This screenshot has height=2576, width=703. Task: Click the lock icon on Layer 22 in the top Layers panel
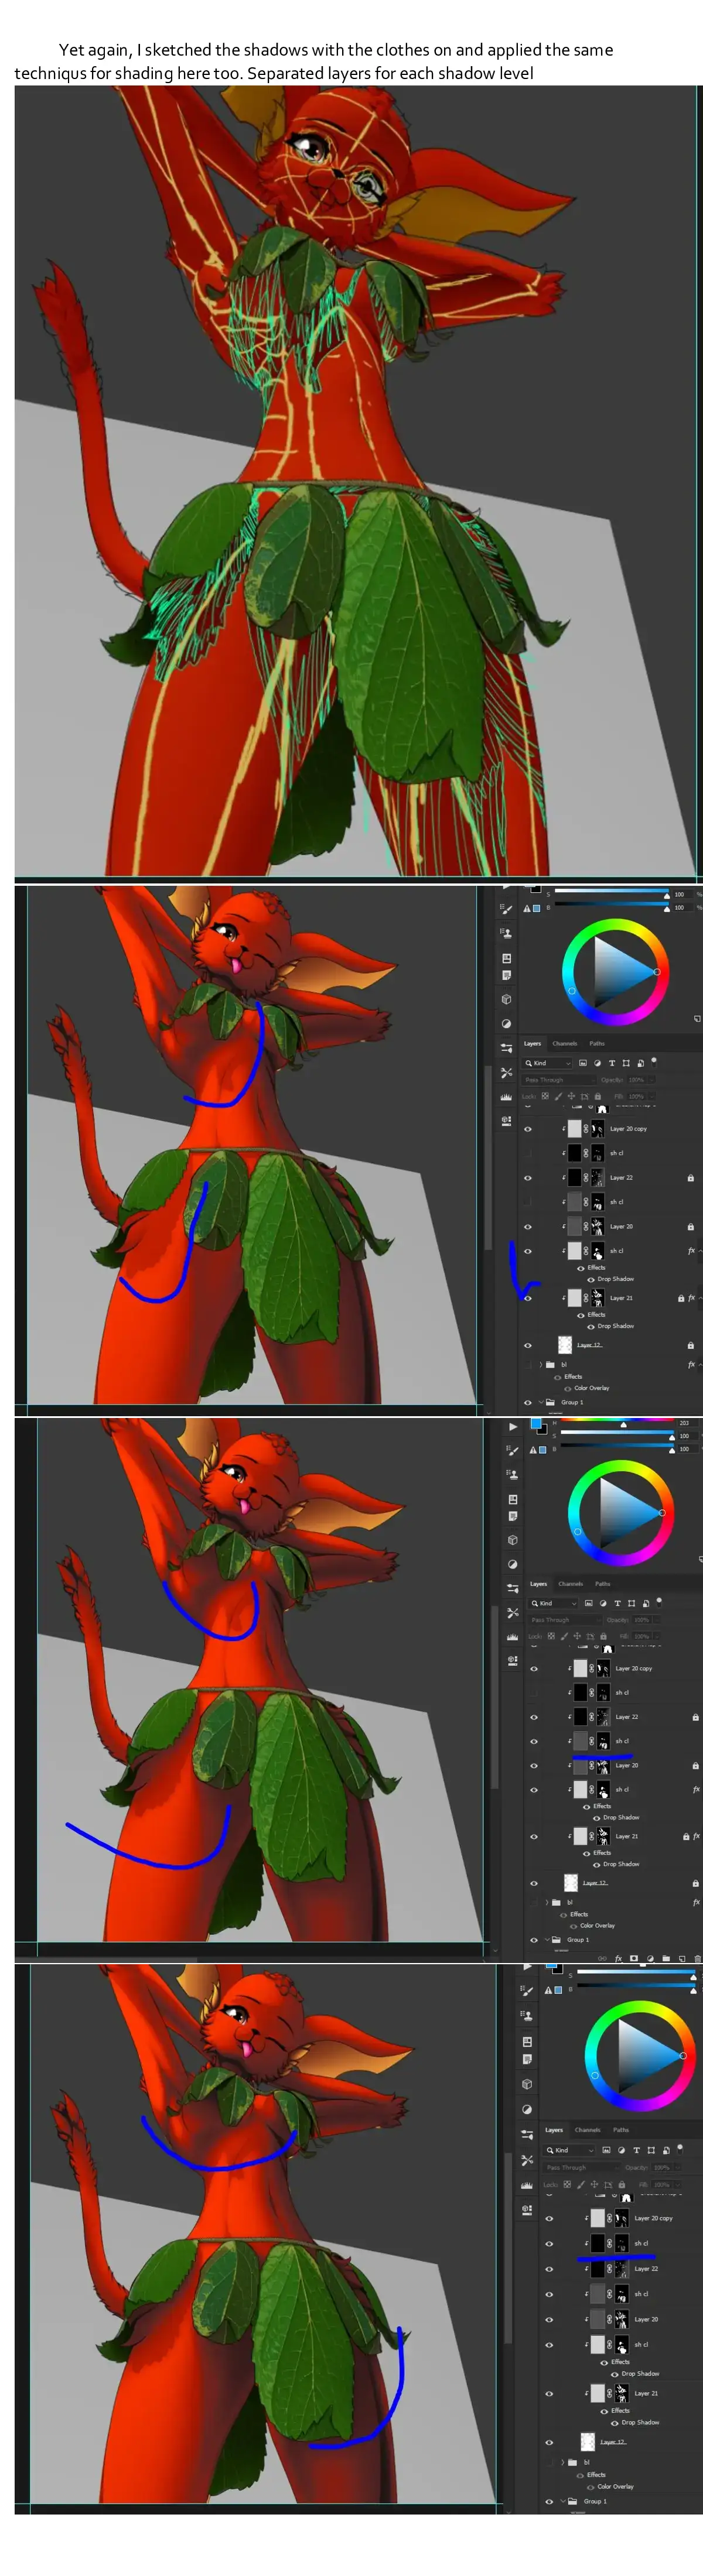pyautogui.click(x=690, y=1178)
